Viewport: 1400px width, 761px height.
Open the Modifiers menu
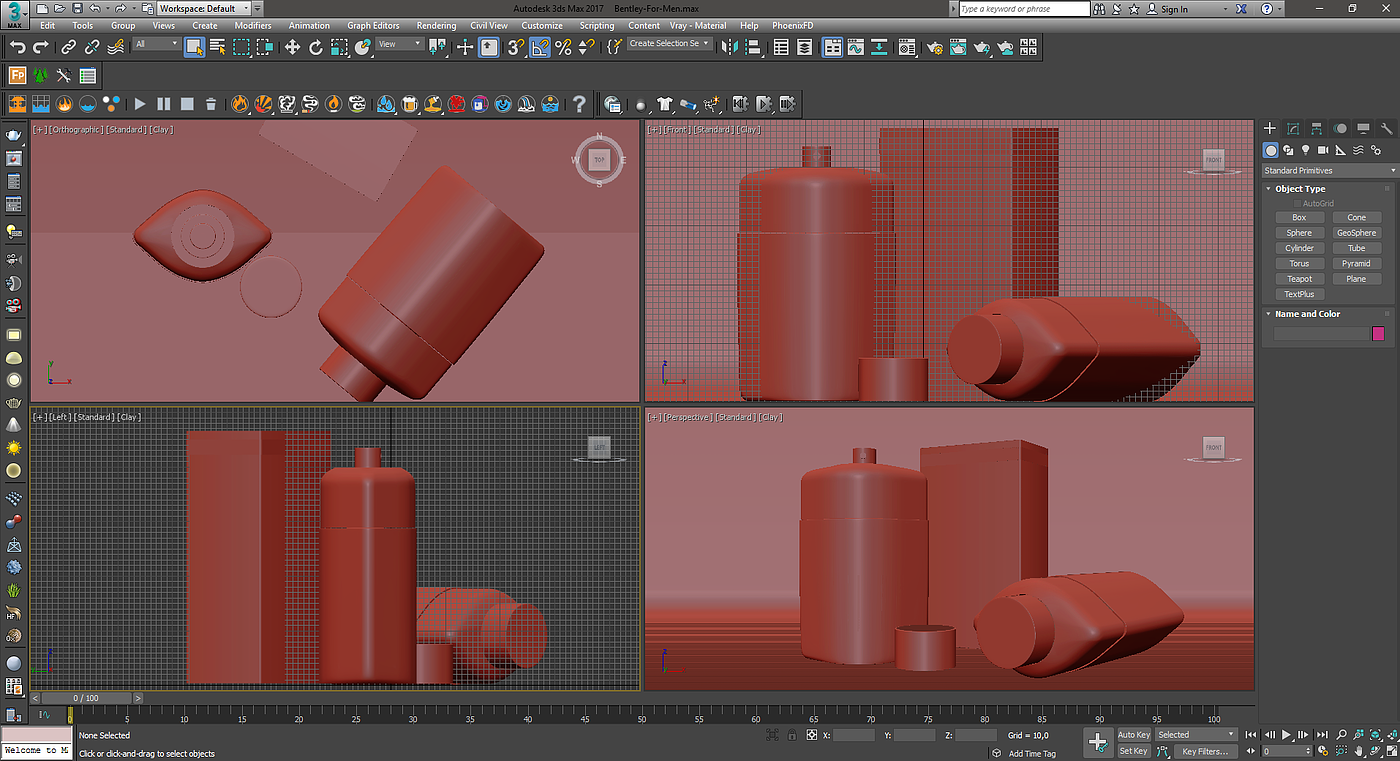pyautogui.click(x=252, y=25)
